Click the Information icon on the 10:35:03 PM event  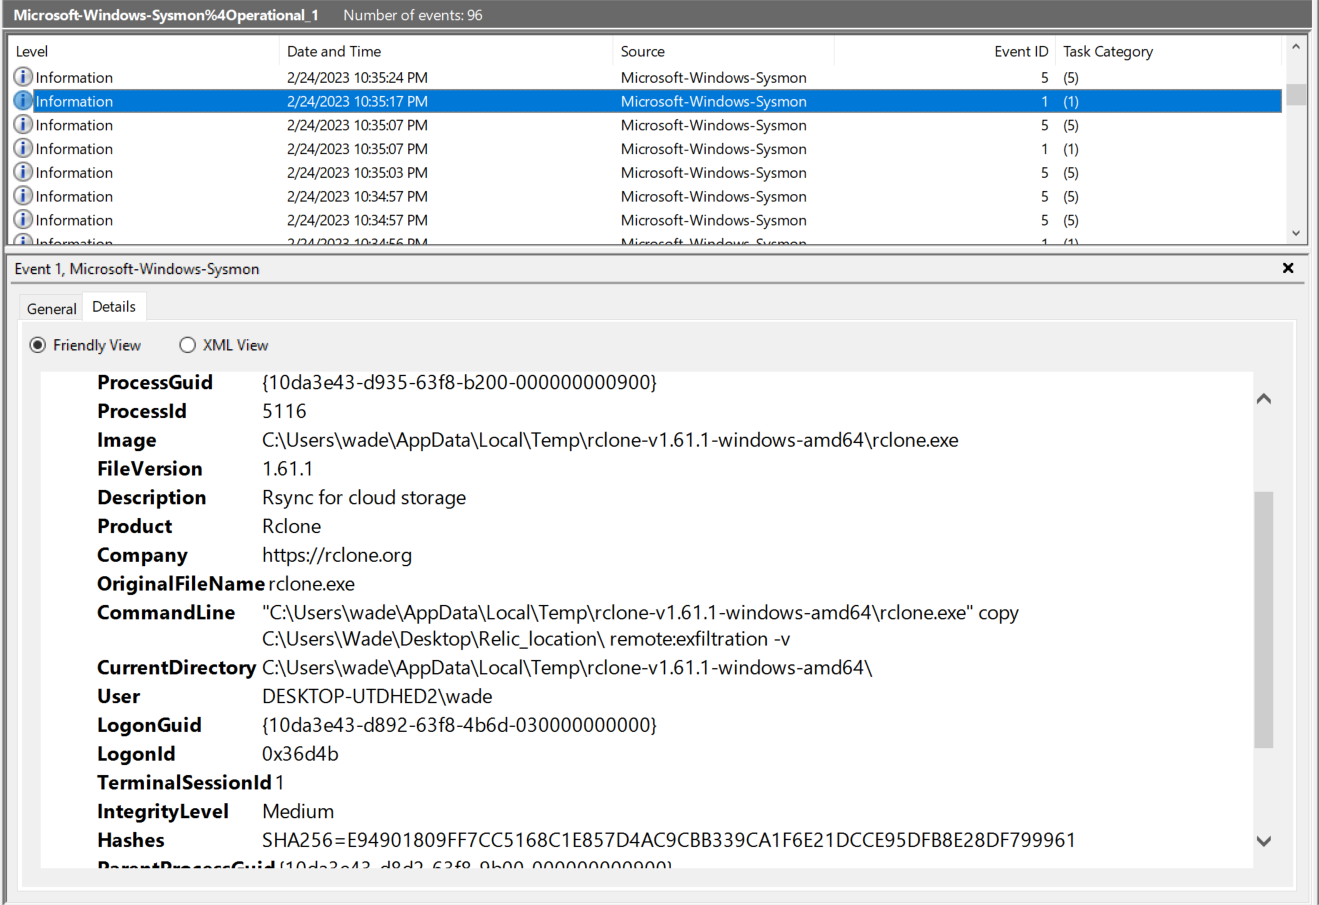22,172
